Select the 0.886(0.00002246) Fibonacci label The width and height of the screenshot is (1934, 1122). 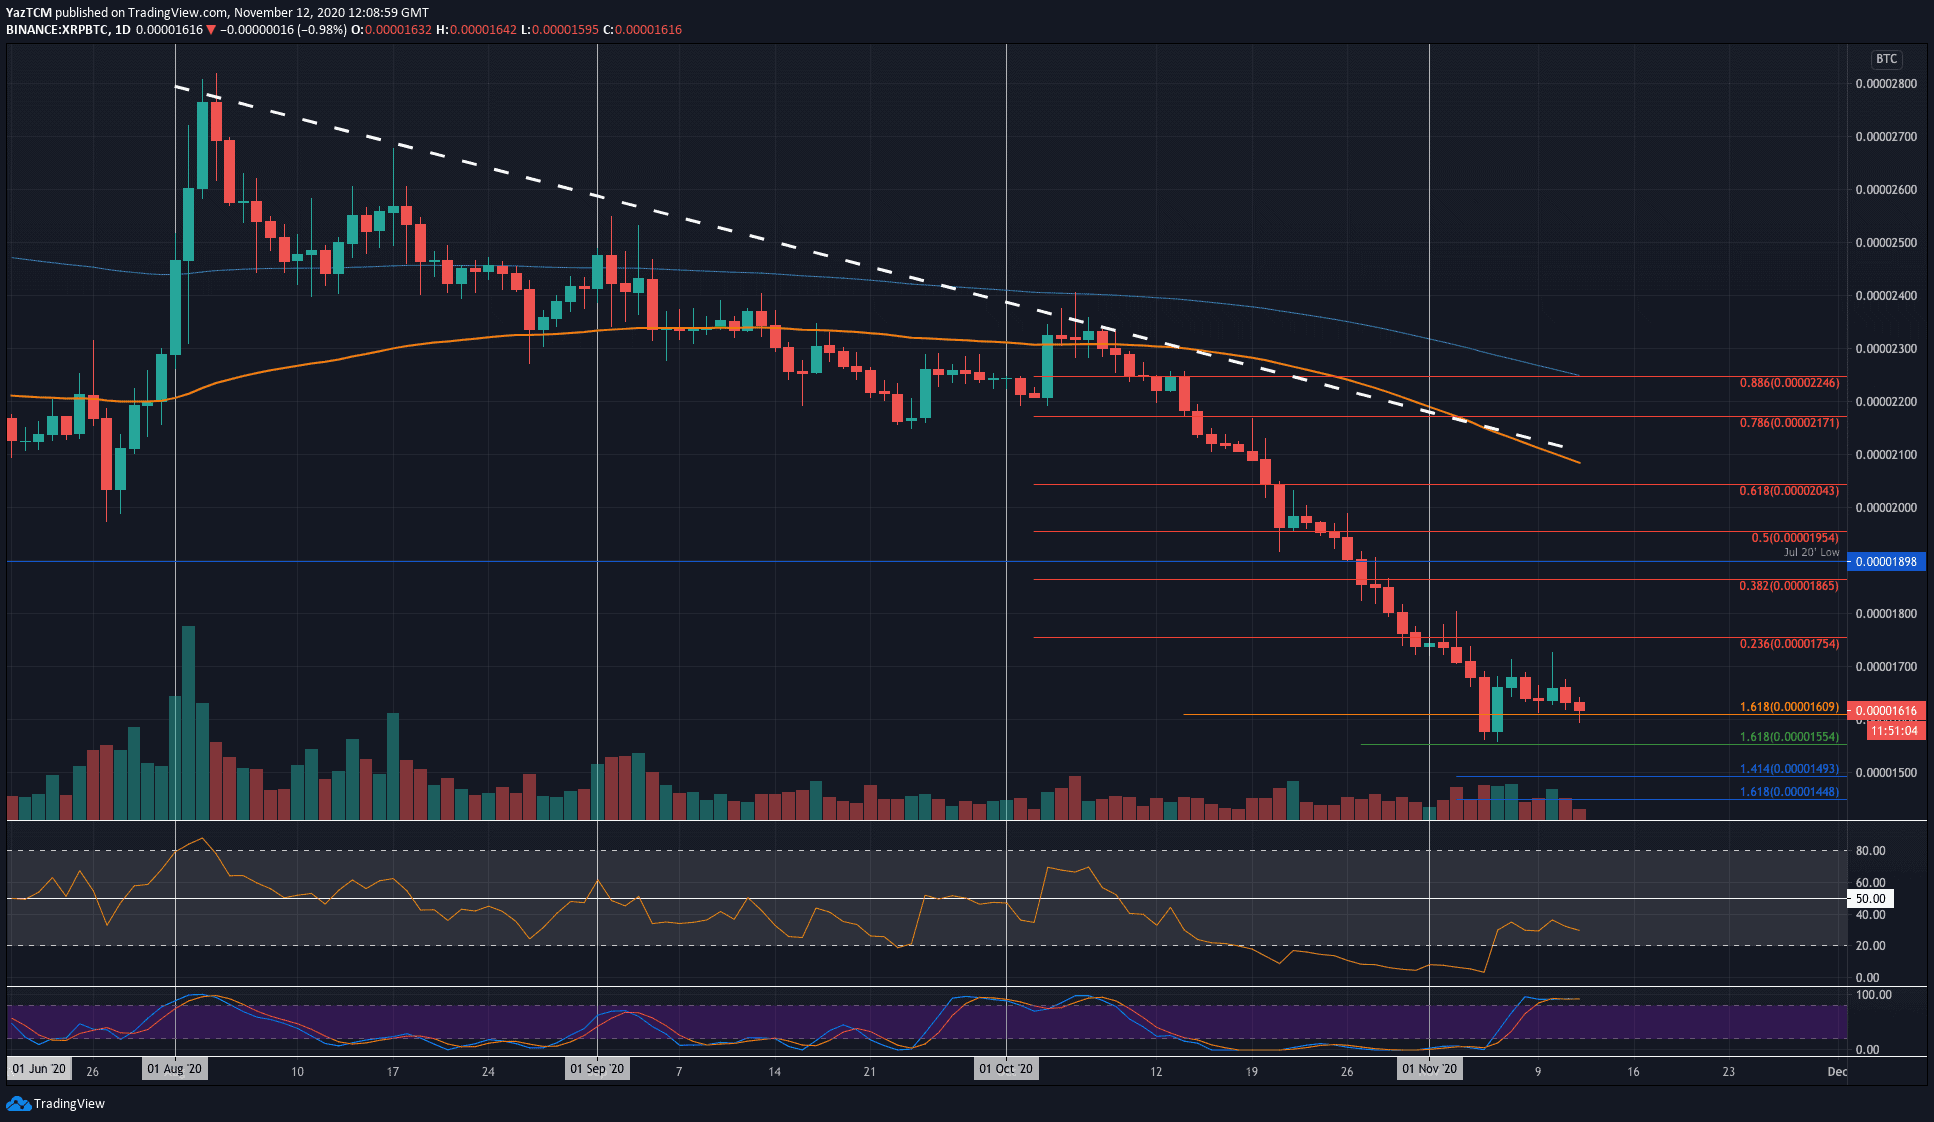tap(1789, 383)
